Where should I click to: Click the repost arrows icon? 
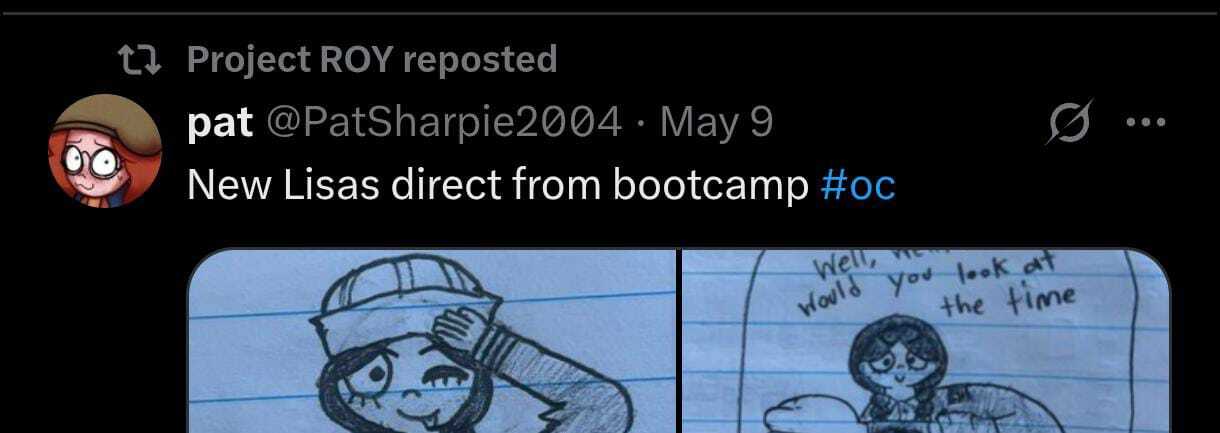coord(138,62)
